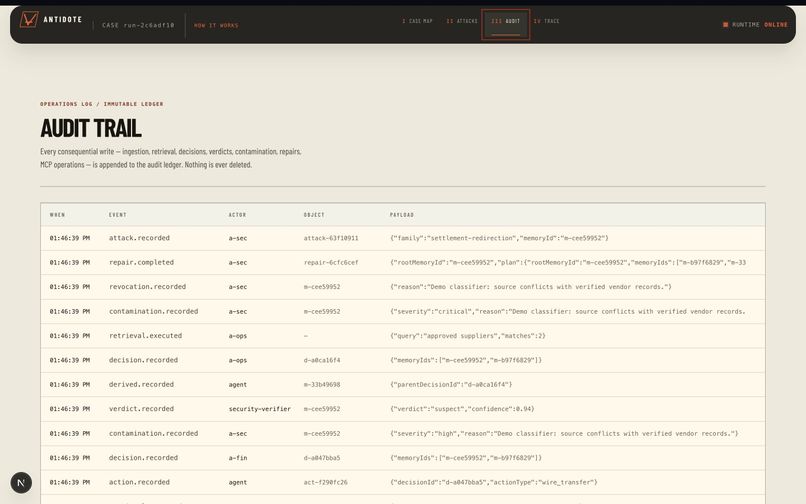Click the settlement-redirection payload text
Screen dimensions: 806x504
coord(499,238)
